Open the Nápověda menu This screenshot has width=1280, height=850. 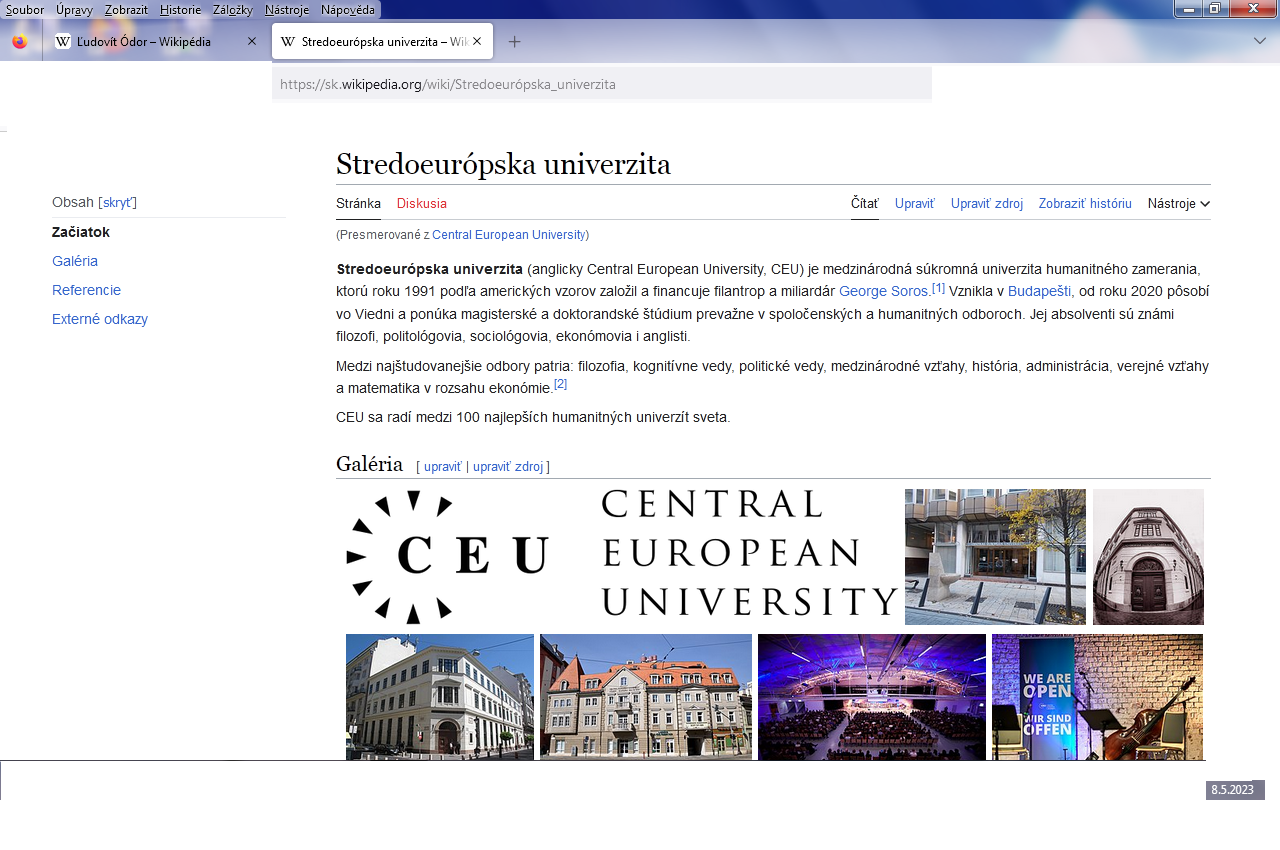(x=348, y=10)
